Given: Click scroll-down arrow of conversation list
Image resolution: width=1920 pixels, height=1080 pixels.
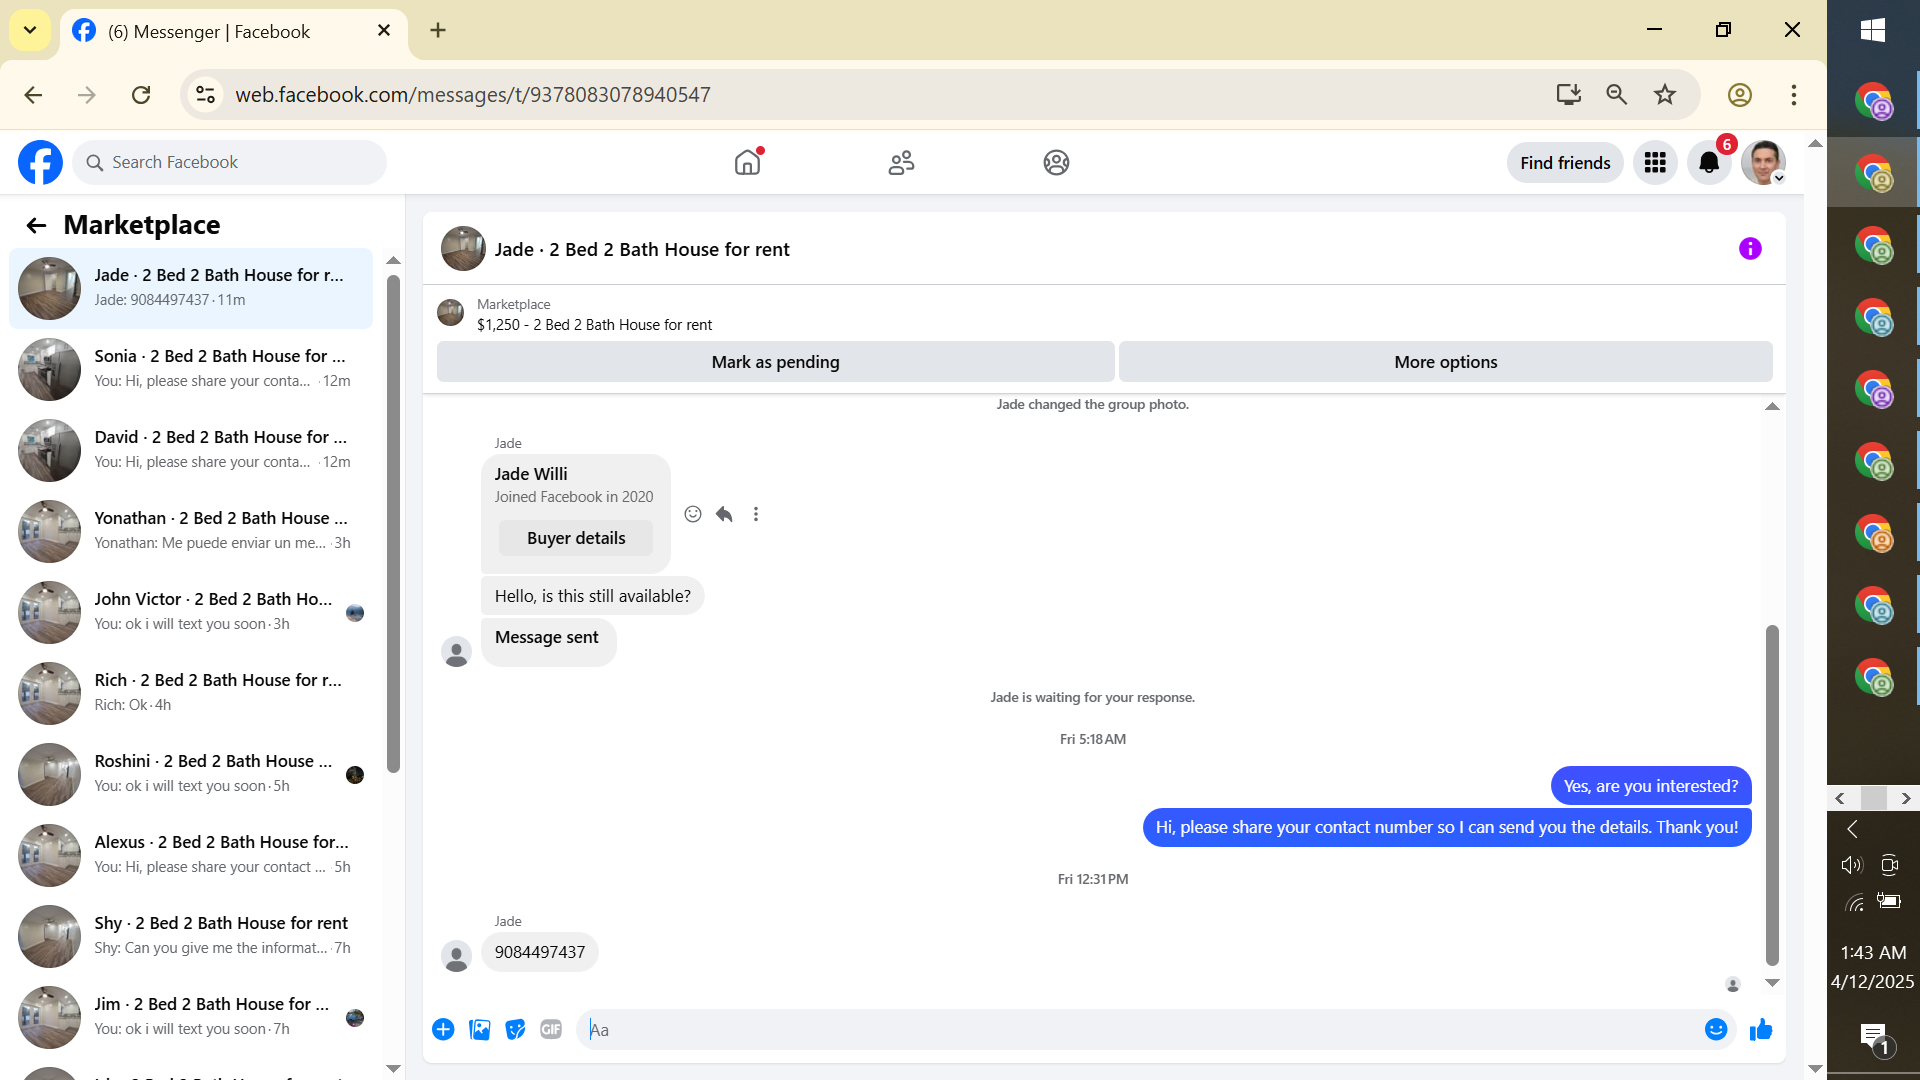Looking at the screenshot, I should tap(393, 1068).
